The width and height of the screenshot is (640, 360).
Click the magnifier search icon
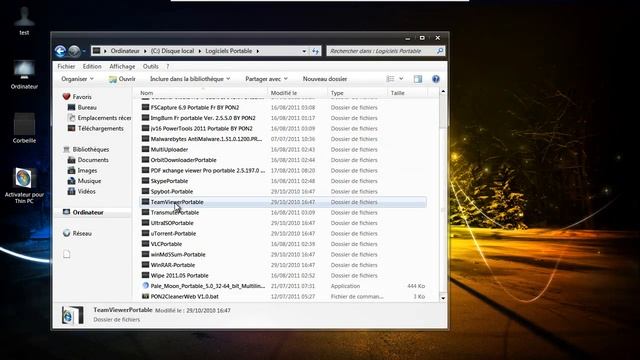pos(440,51)
